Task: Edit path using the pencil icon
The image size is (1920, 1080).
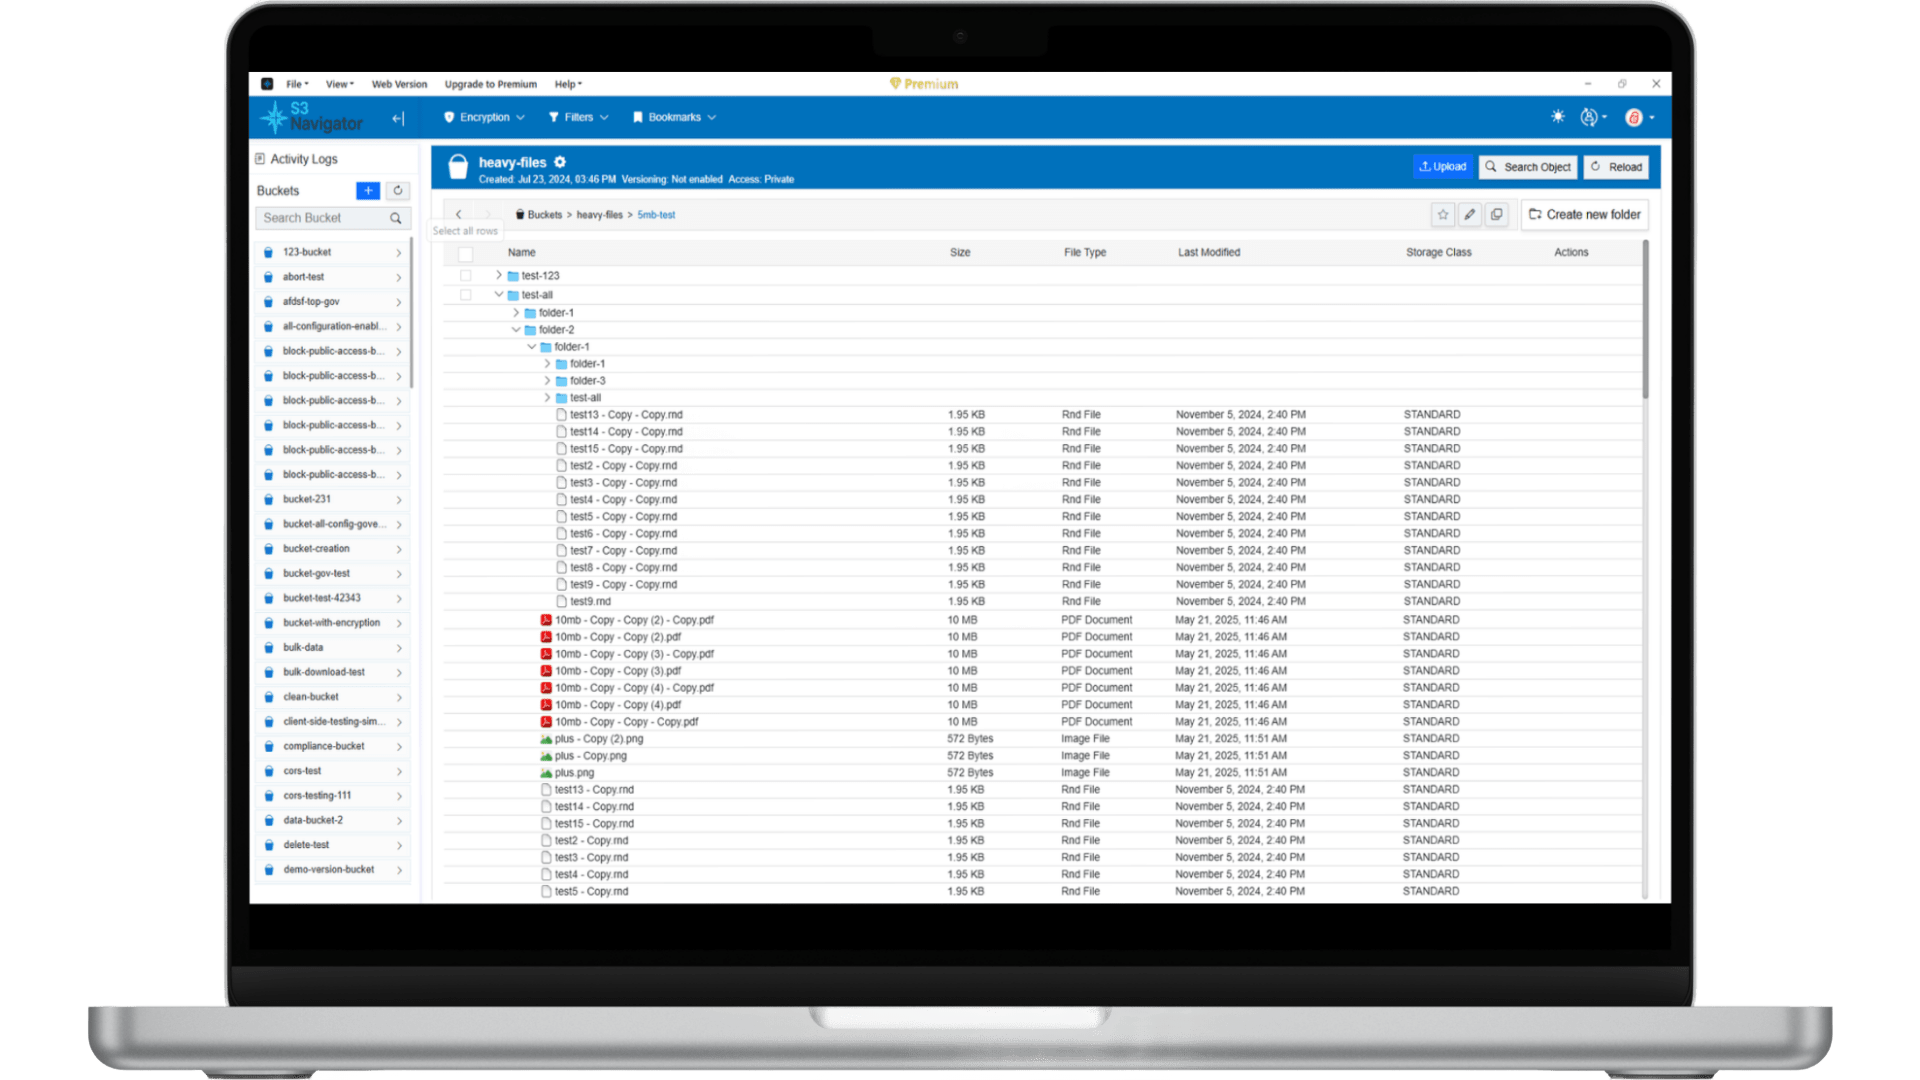Action: [1469, 214]
